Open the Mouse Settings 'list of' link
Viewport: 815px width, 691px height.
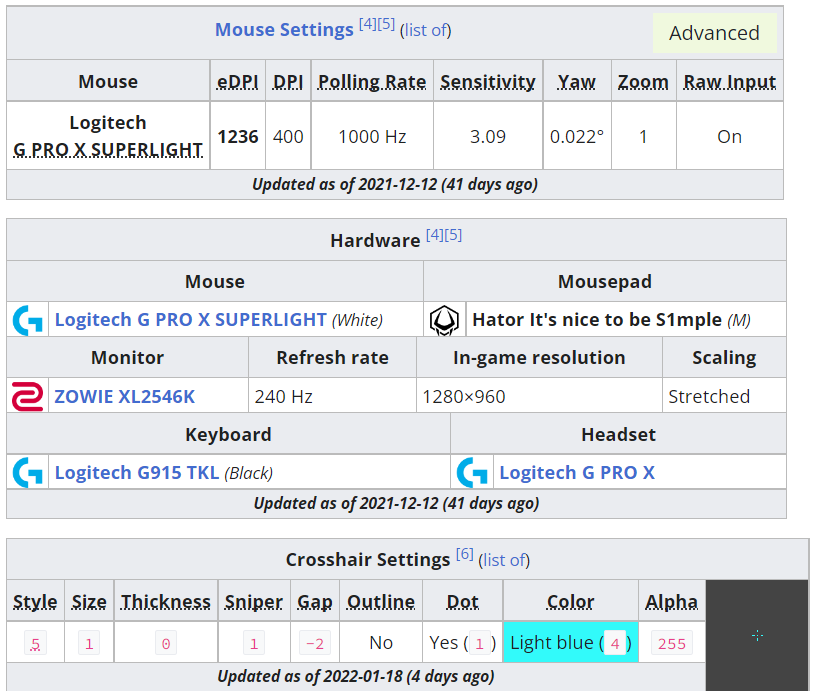[426, 30]
